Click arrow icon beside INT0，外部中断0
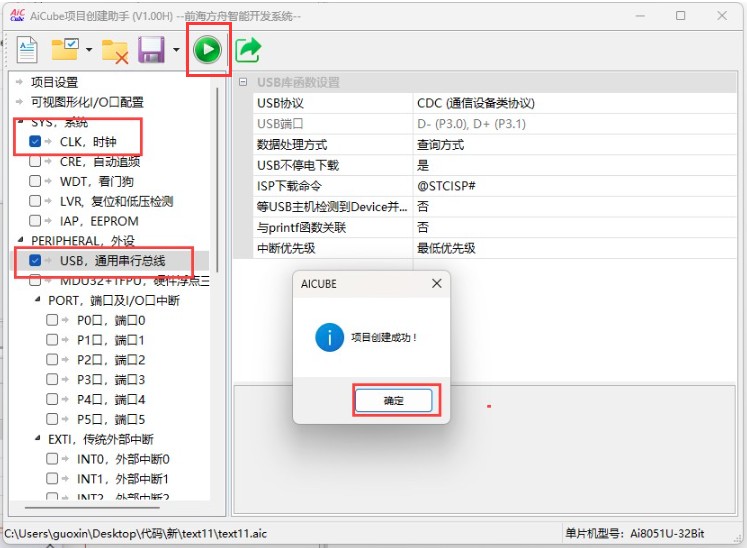The height and width of the screenshot is (548, 747). tap(65, 459)
